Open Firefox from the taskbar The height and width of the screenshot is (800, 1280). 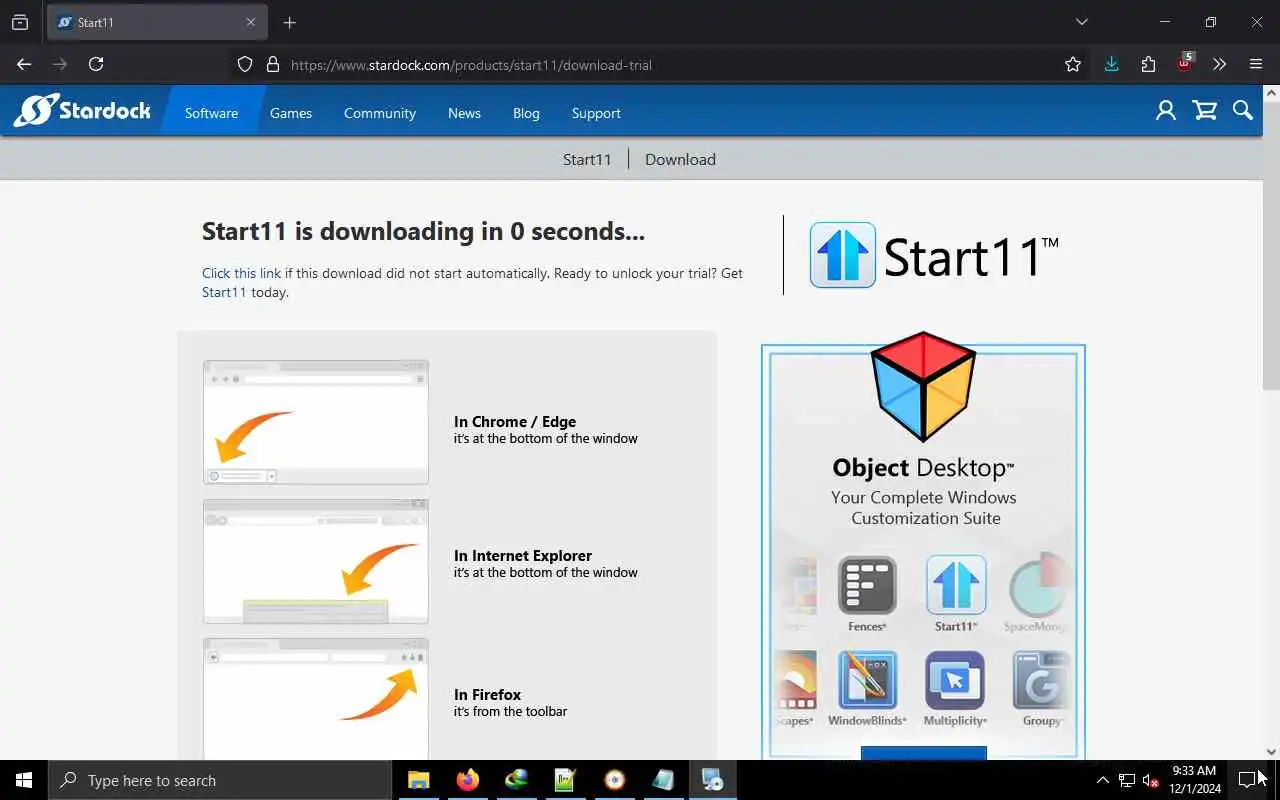pos(467,780)
